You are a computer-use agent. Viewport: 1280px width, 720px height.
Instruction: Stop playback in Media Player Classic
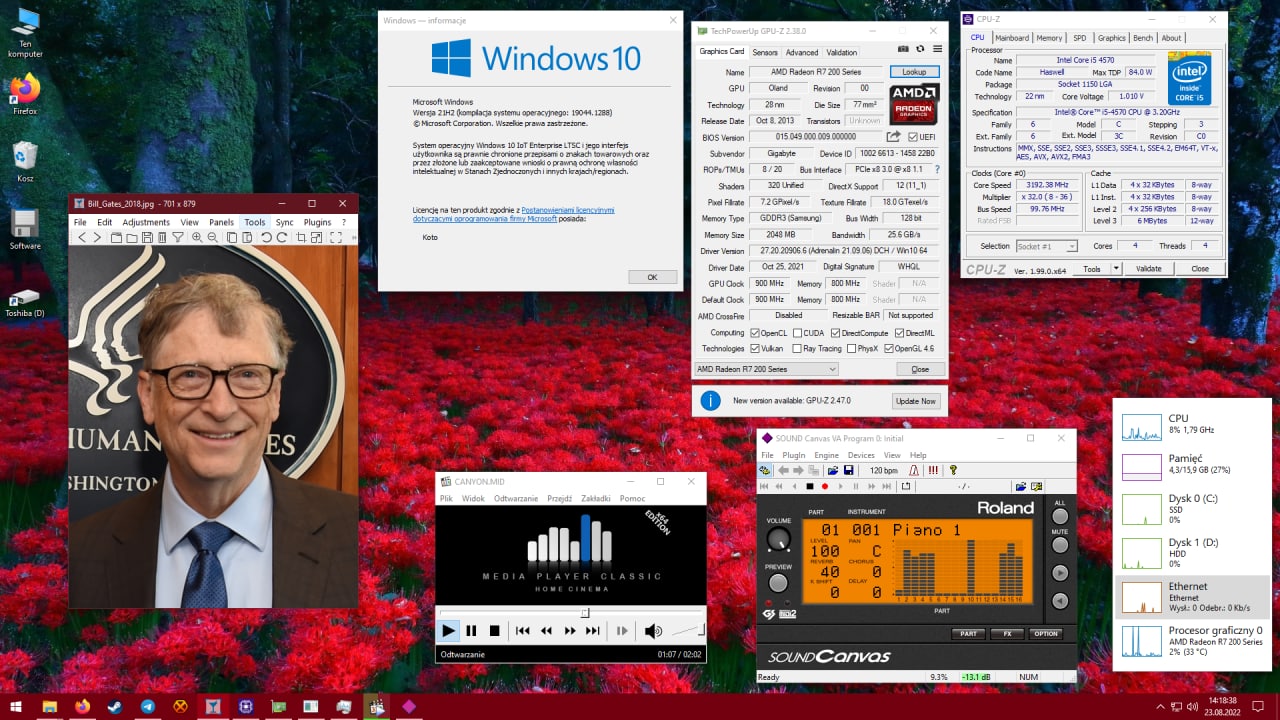[x=494, y=630]
